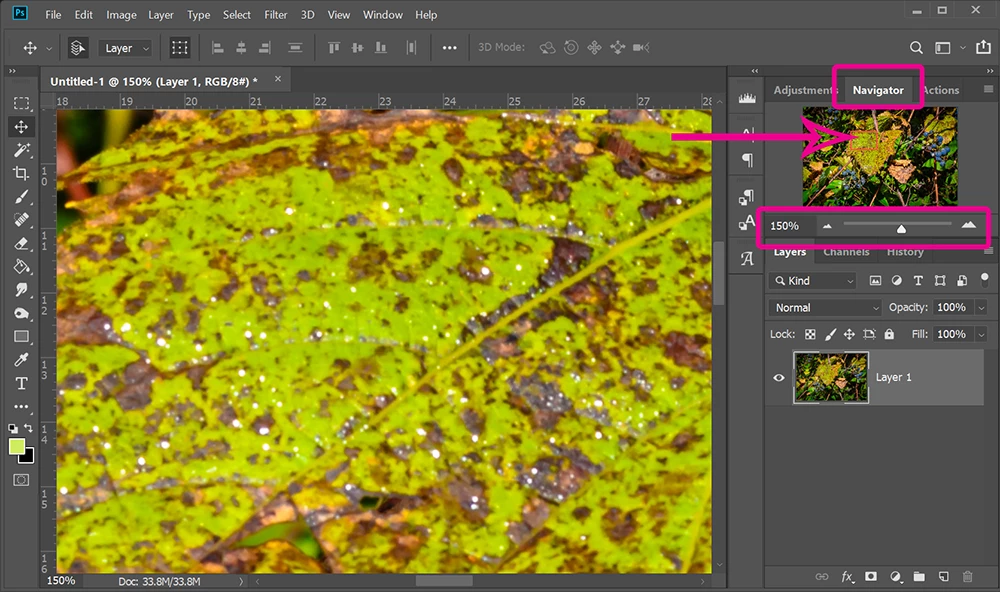The height and width of the screenshot is (592, 1000).
Task: Select the Paint Bucket tool
Action: 21,267
